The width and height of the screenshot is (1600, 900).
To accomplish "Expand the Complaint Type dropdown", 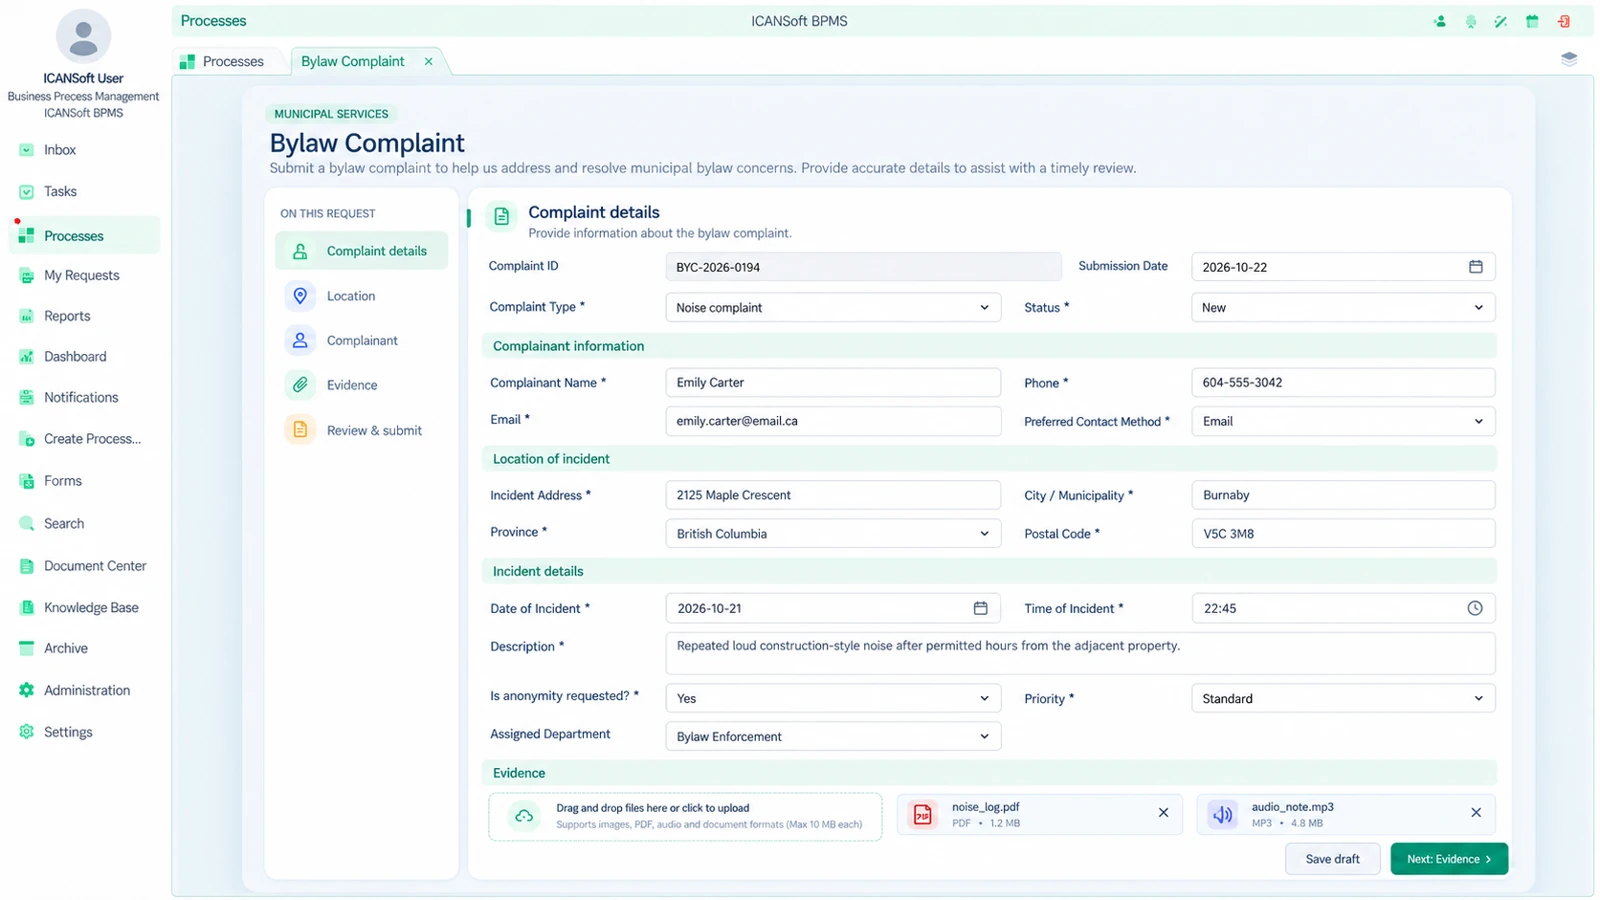I will pos(833,308).
